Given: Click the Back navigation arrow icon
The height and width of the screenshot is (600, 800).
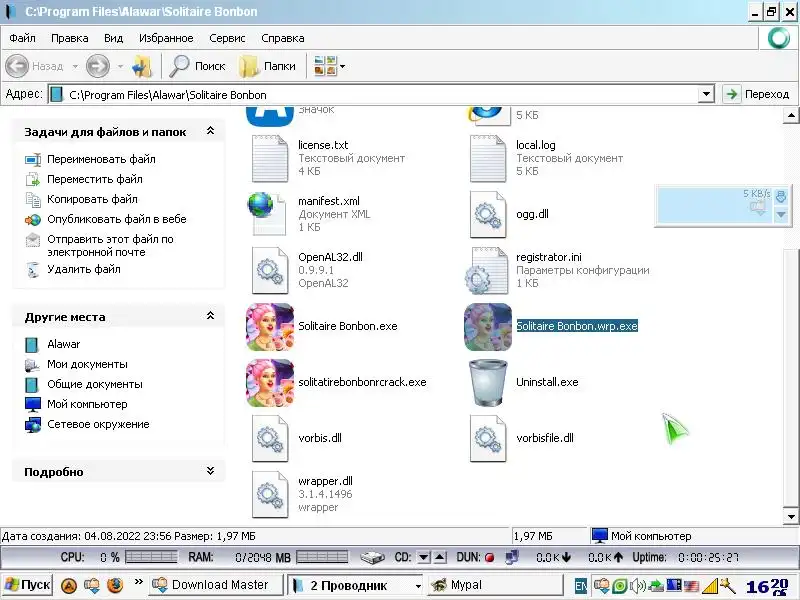Looking at the screenshot, I should 17,66.
